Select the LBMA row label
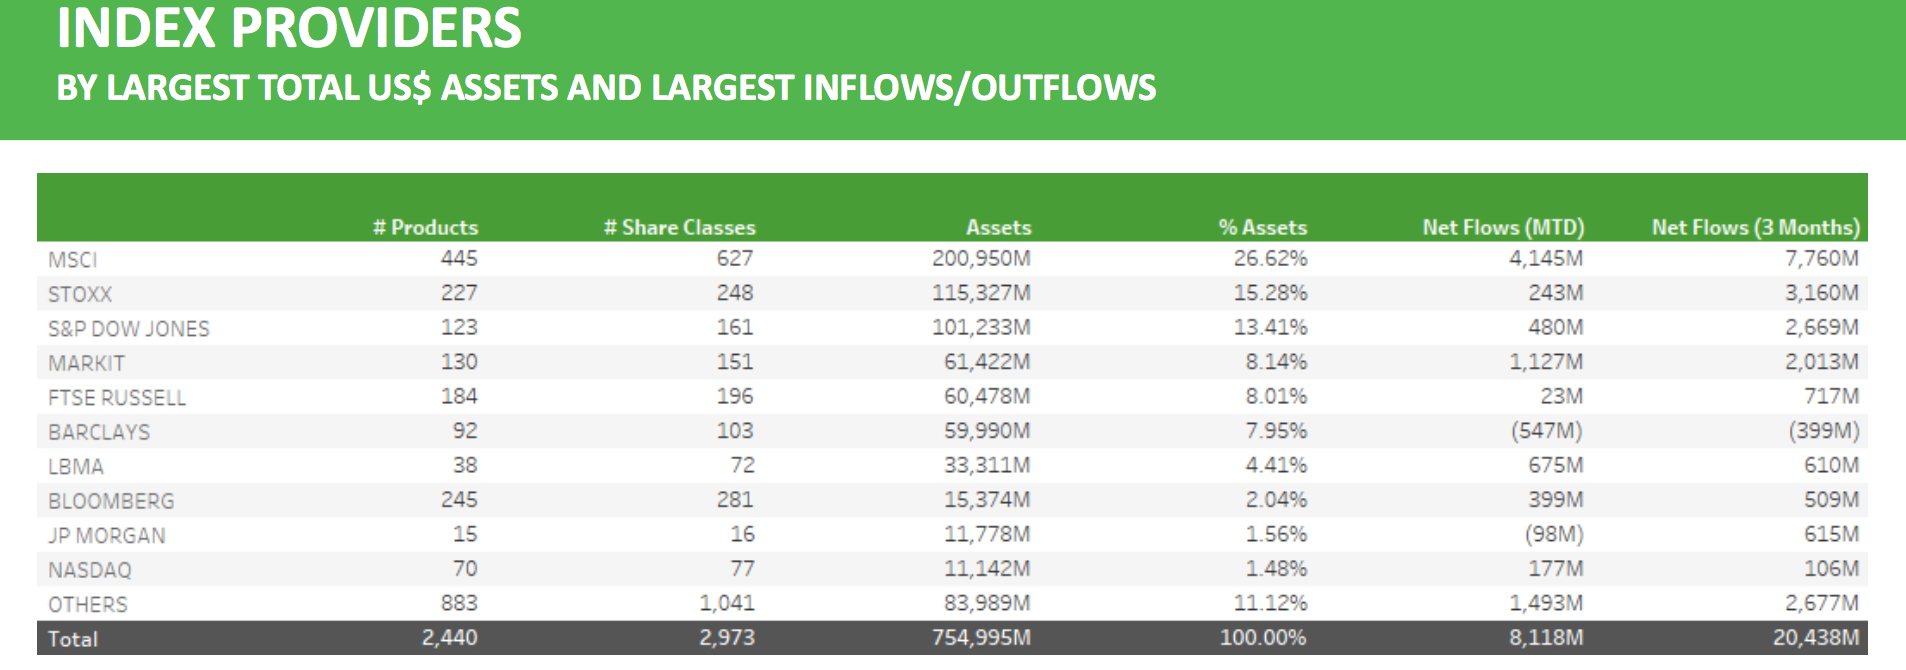 tap(76, 467)
